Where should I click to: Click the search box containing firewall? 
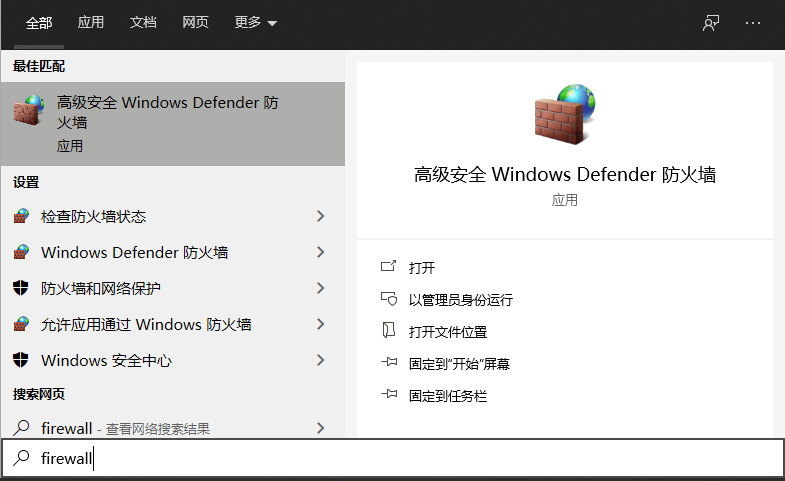point(392,458)
